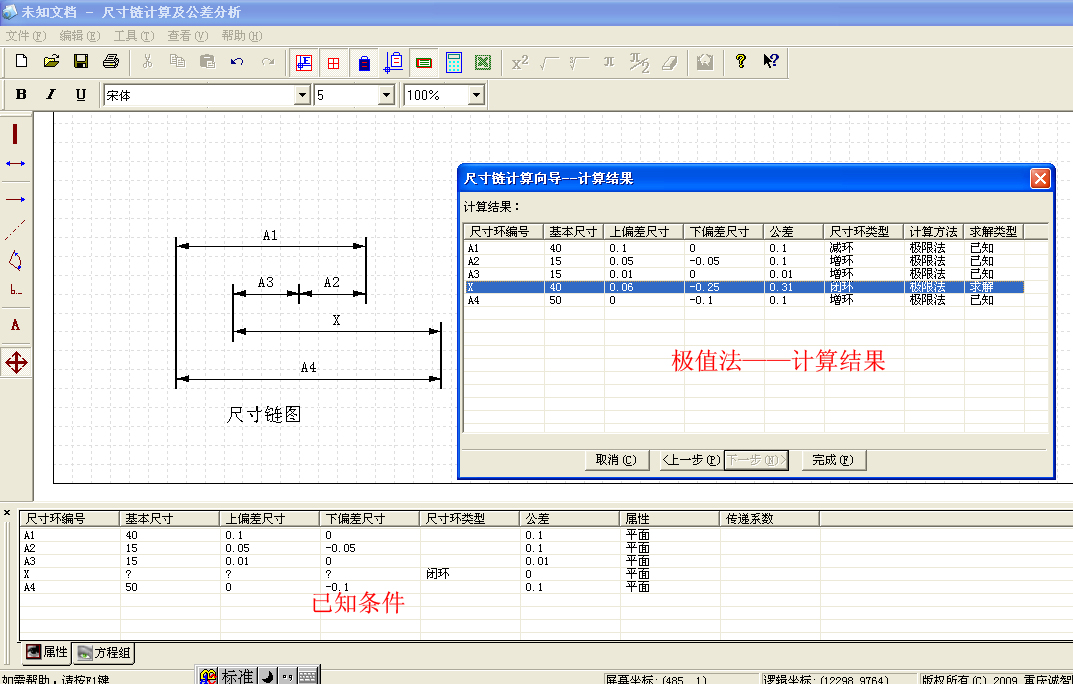Image resolution: width=1073 pixels, height=684 pixels.
Task: Click the 基本尺寸 column header in the bottom panel
Action: [170, 519]
